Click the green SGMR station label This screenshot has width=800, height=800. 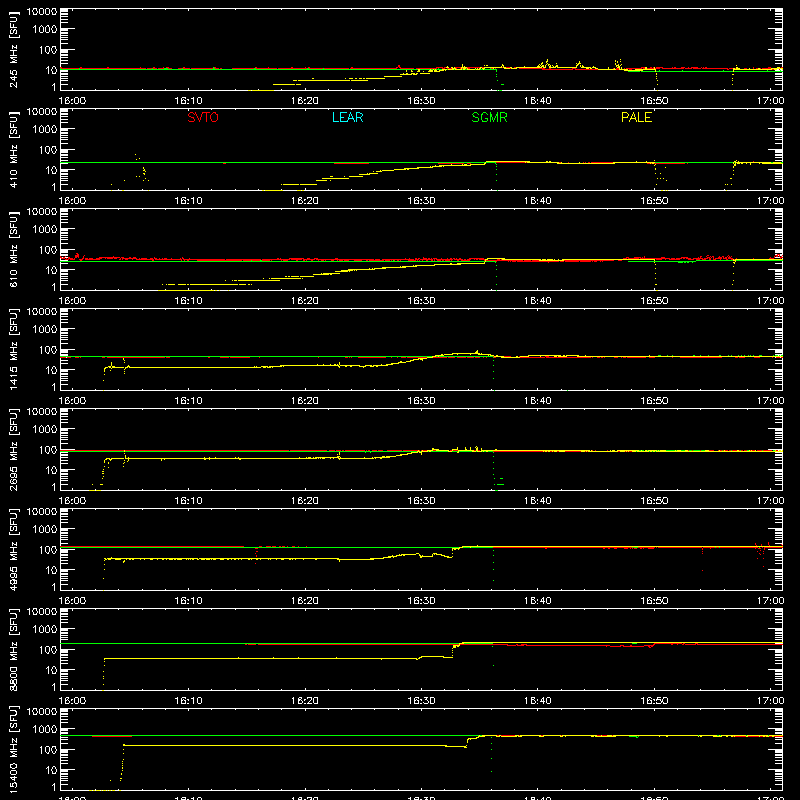489,117
